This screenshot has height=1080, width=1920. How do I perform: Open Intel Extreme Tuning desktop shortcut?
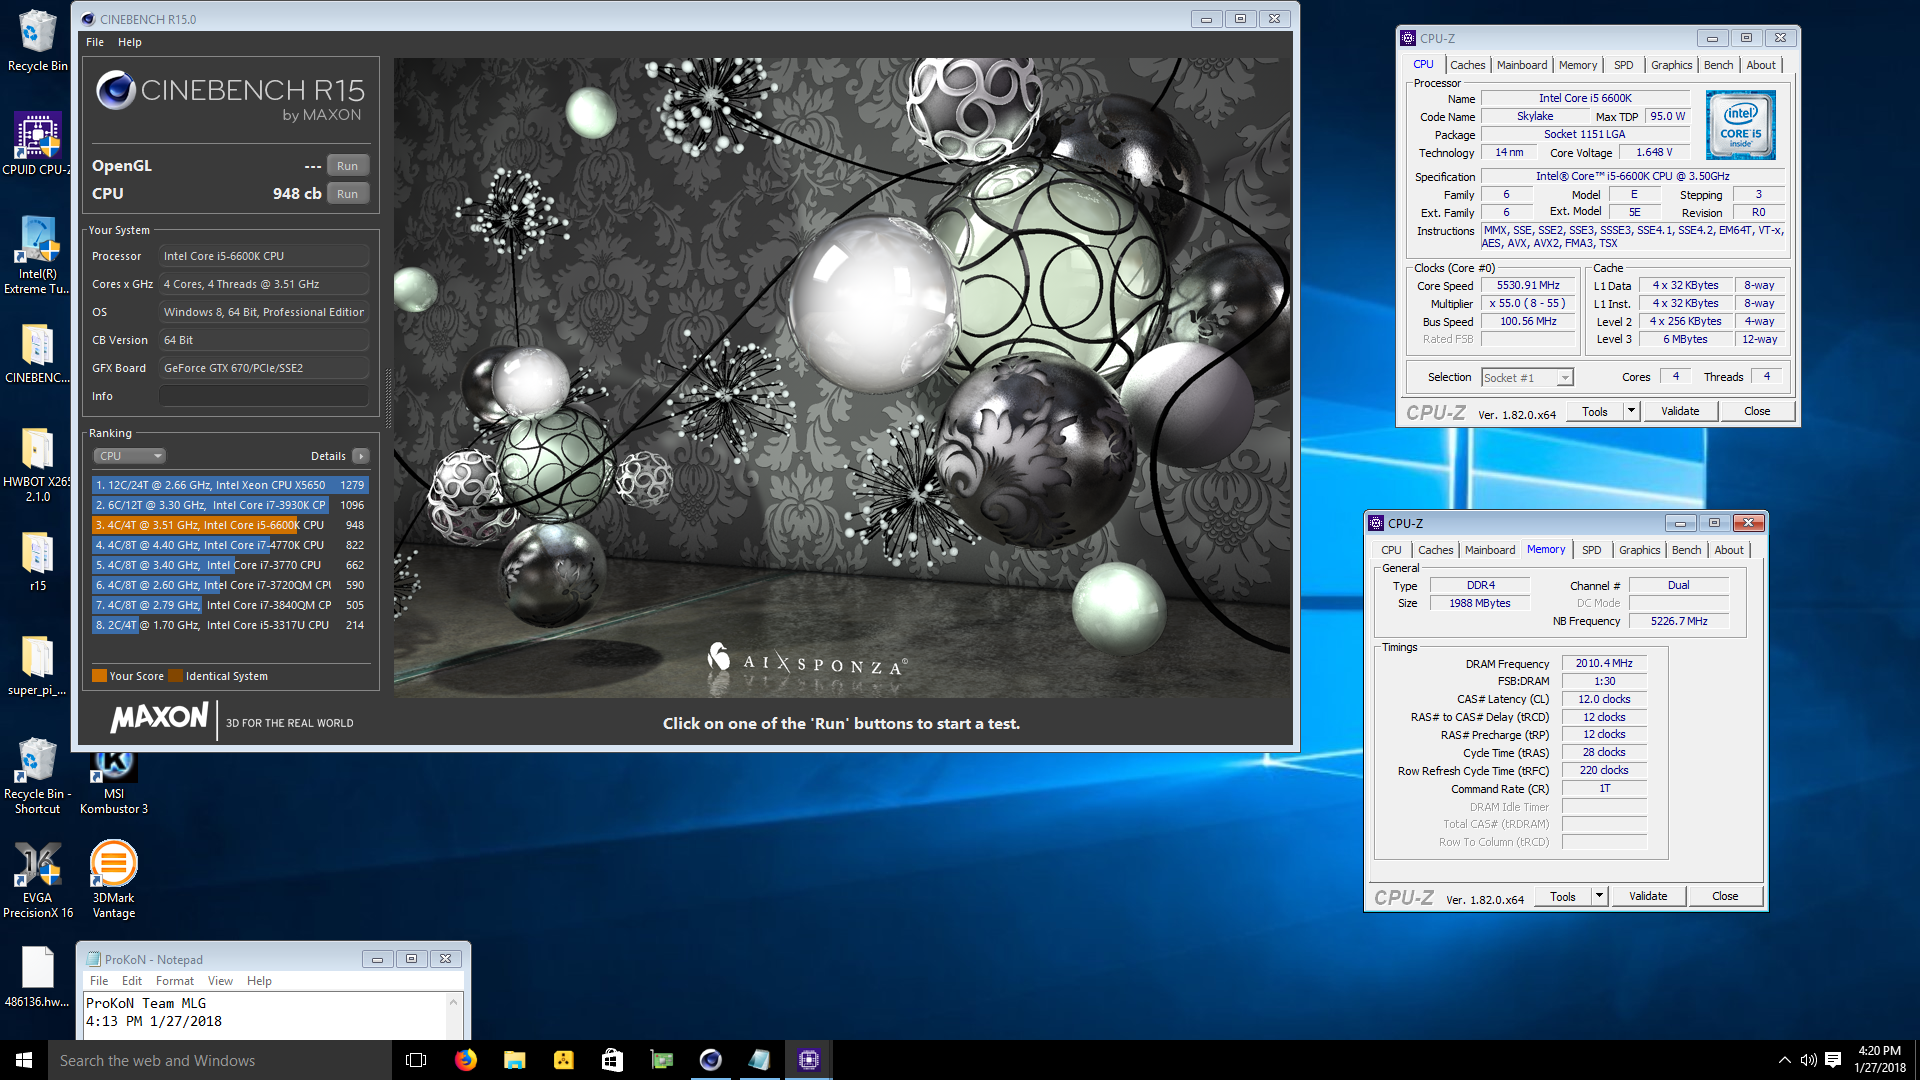[x=37, y=255]
